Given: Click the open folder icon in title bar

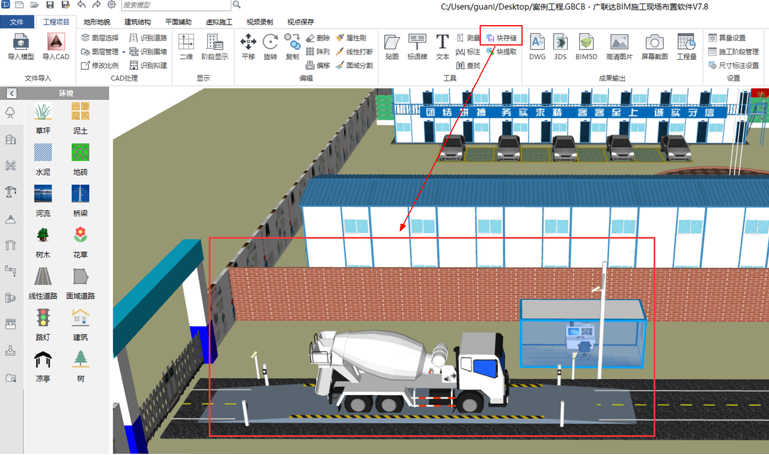Looking at the screenshot, I should tap(34, 5).
